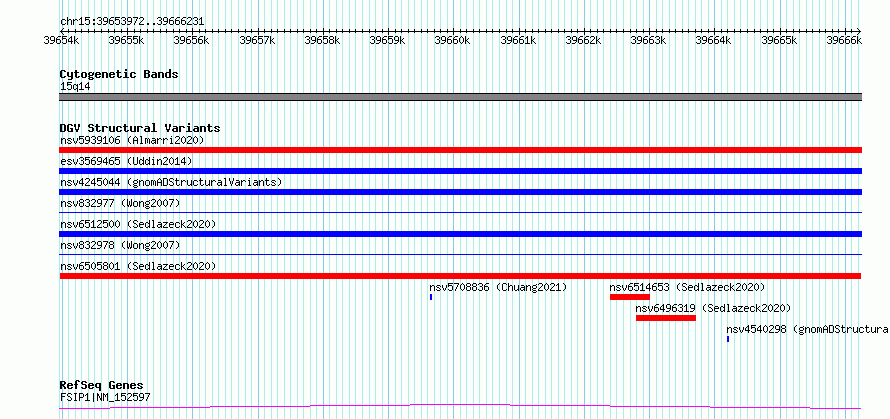This screenshot has width=890, height=419.
Task: Click the 15q14 band label
Action: point(75,87)
